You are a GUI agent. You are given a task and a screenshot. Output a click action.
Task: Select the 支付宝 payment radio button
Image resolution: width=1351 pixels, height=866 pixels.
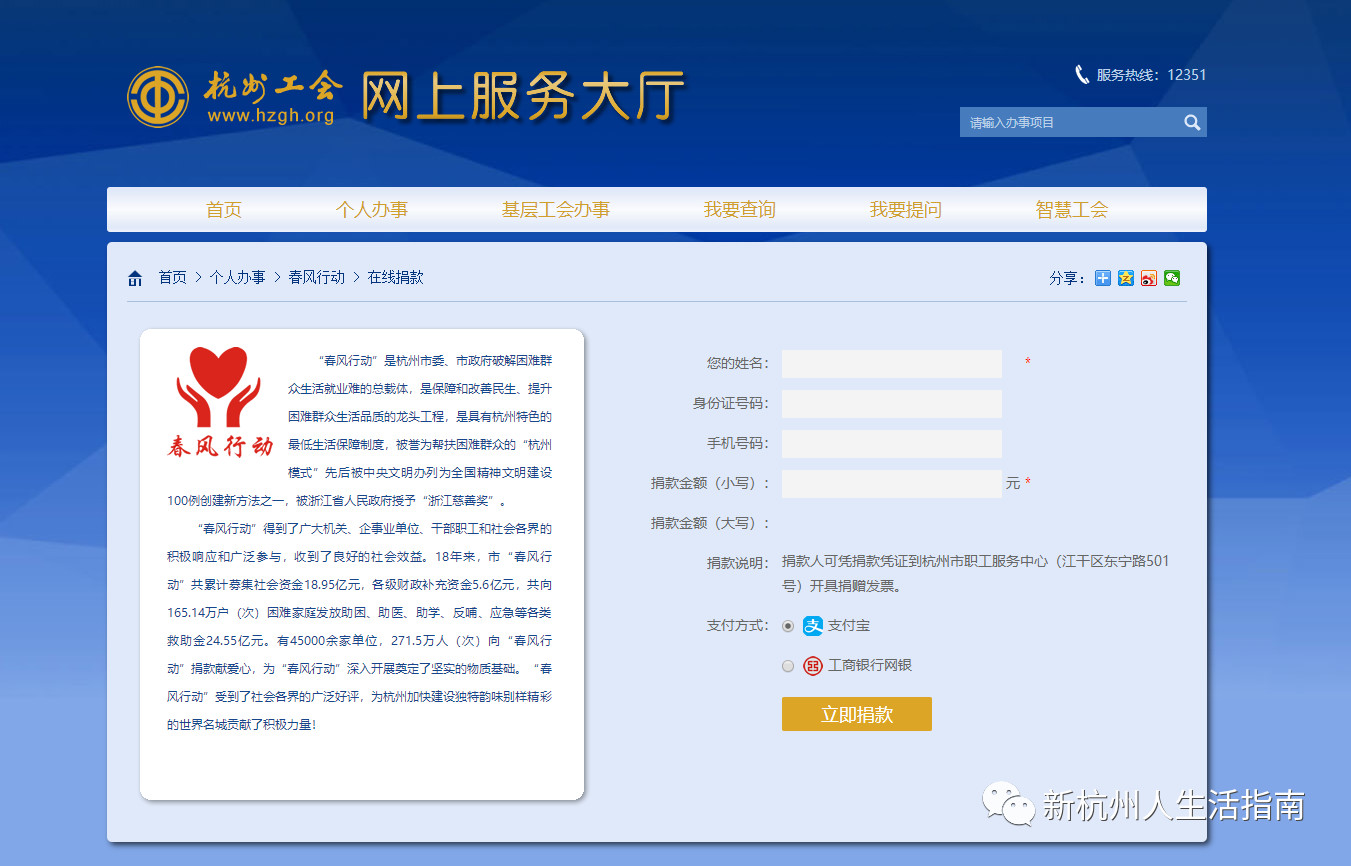788,626
